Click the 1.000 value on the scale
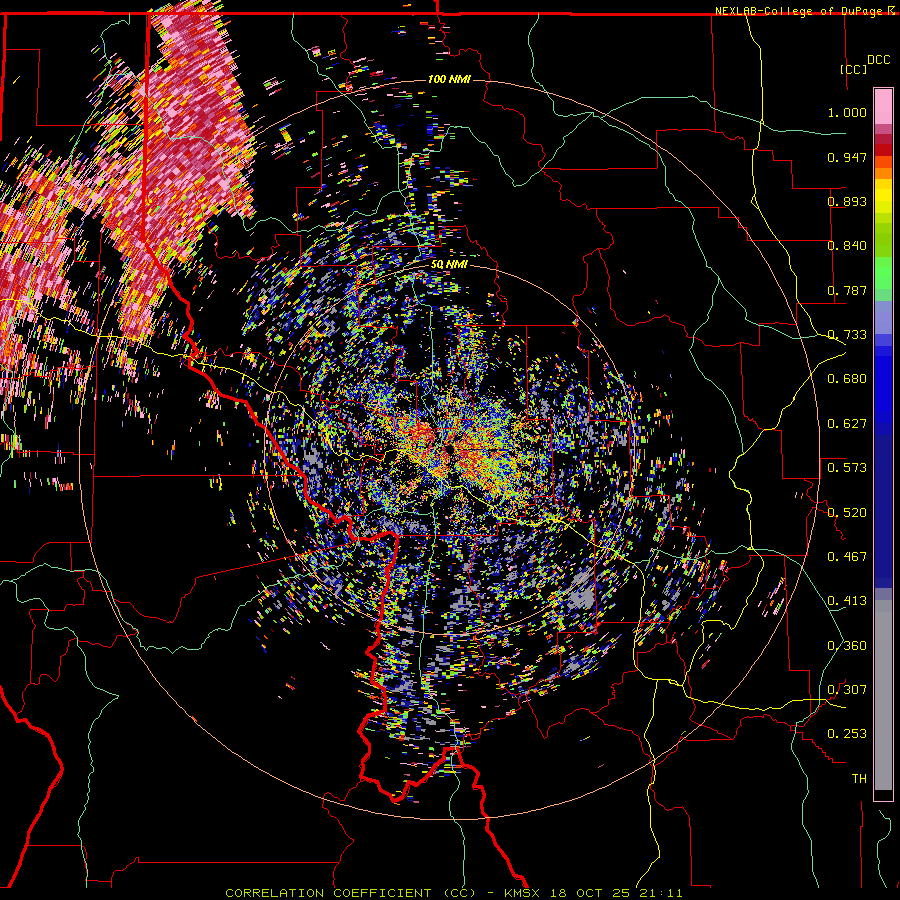The image size is (900, 900). click(847, 112)
